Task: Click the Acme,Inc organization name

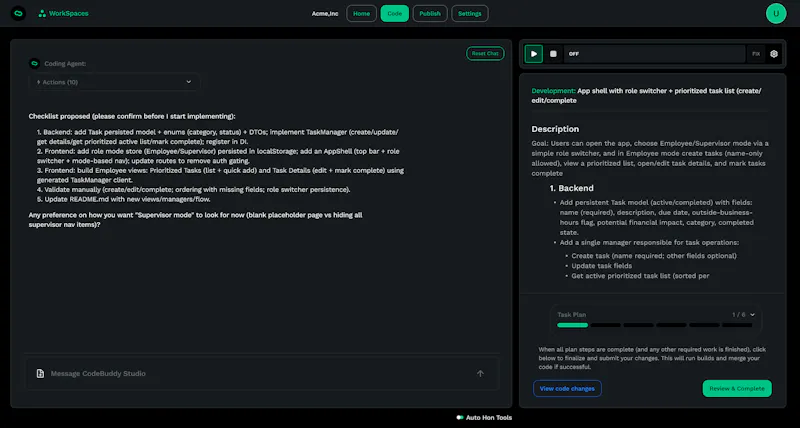Action: coord(325,14)
